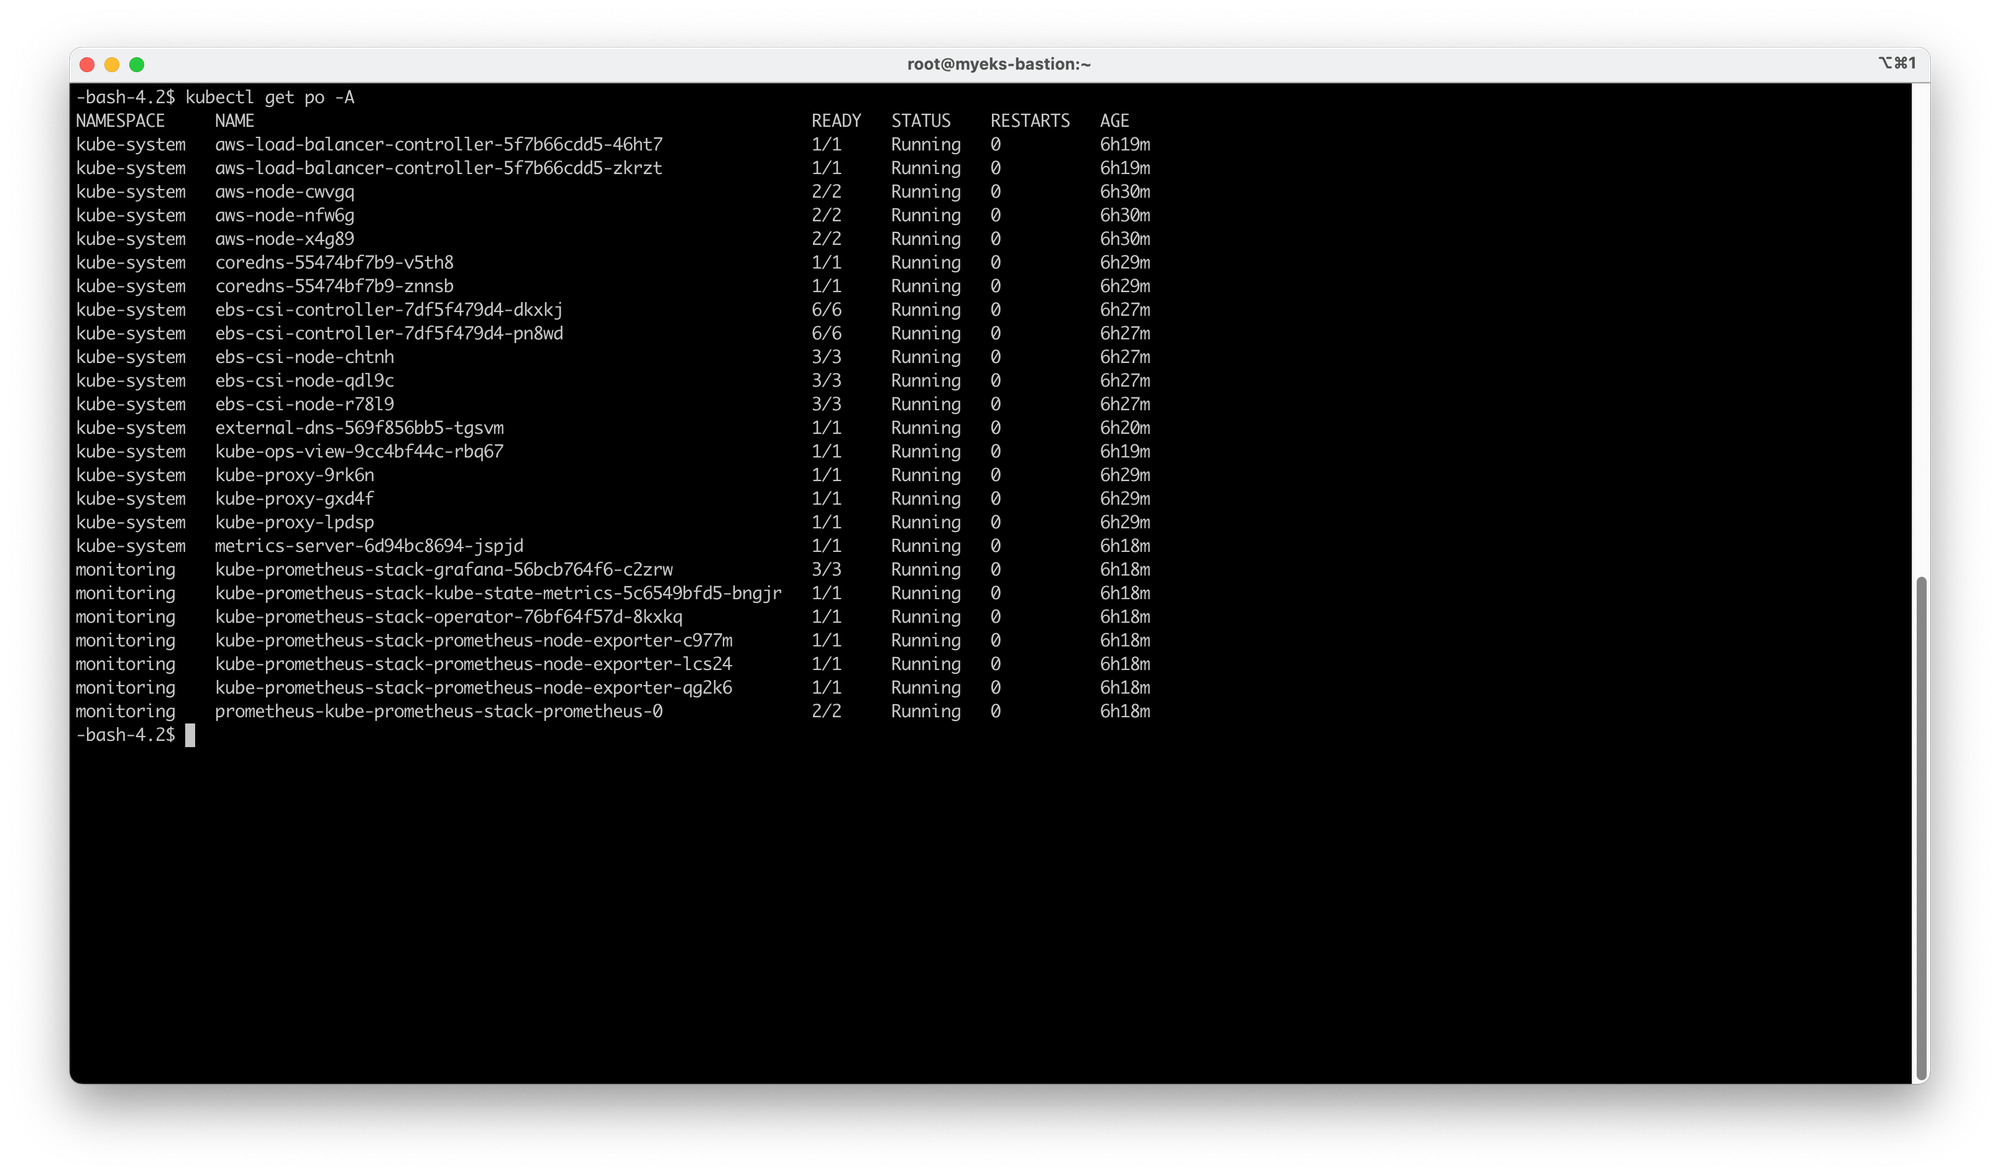Click the grafana pod name in monitoring namespace
Screen dimensions: 2000x1176
pos(443,570)
